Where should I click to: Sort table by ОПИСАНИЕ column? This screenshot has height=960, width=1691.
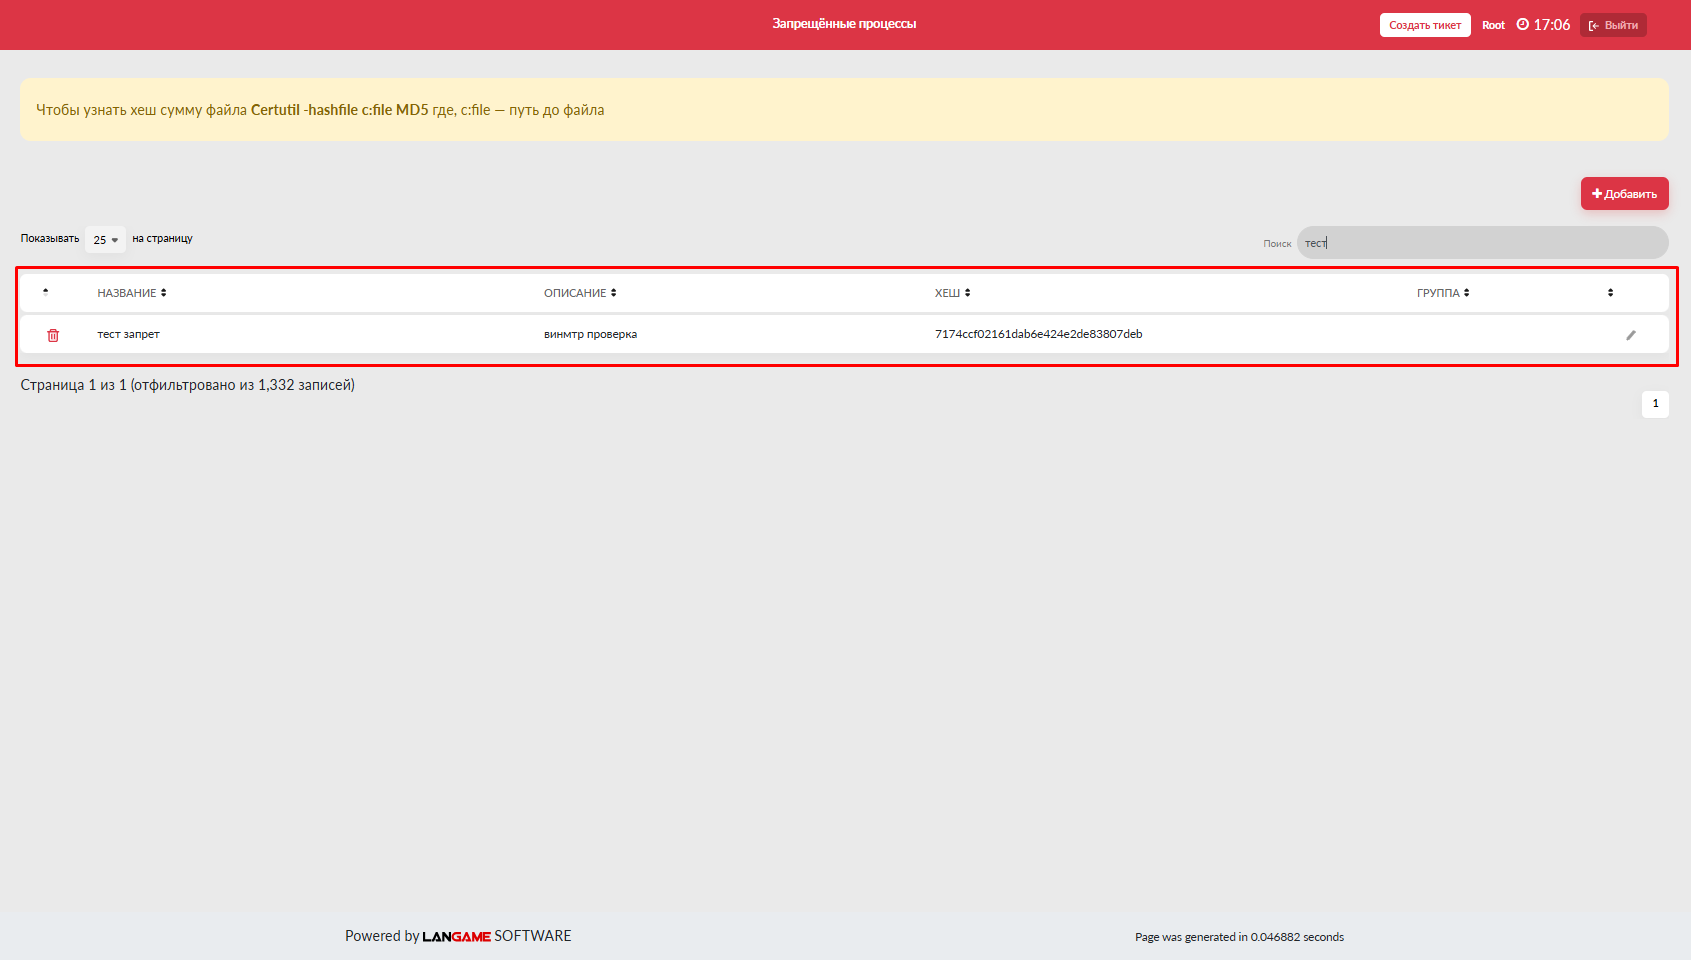[x=580, y=293]
